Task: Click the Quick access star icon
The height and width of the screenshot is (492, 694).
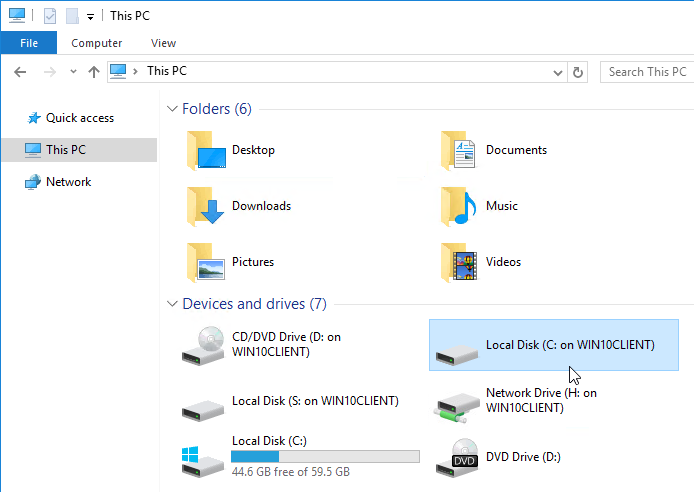Action: point(34,118)
